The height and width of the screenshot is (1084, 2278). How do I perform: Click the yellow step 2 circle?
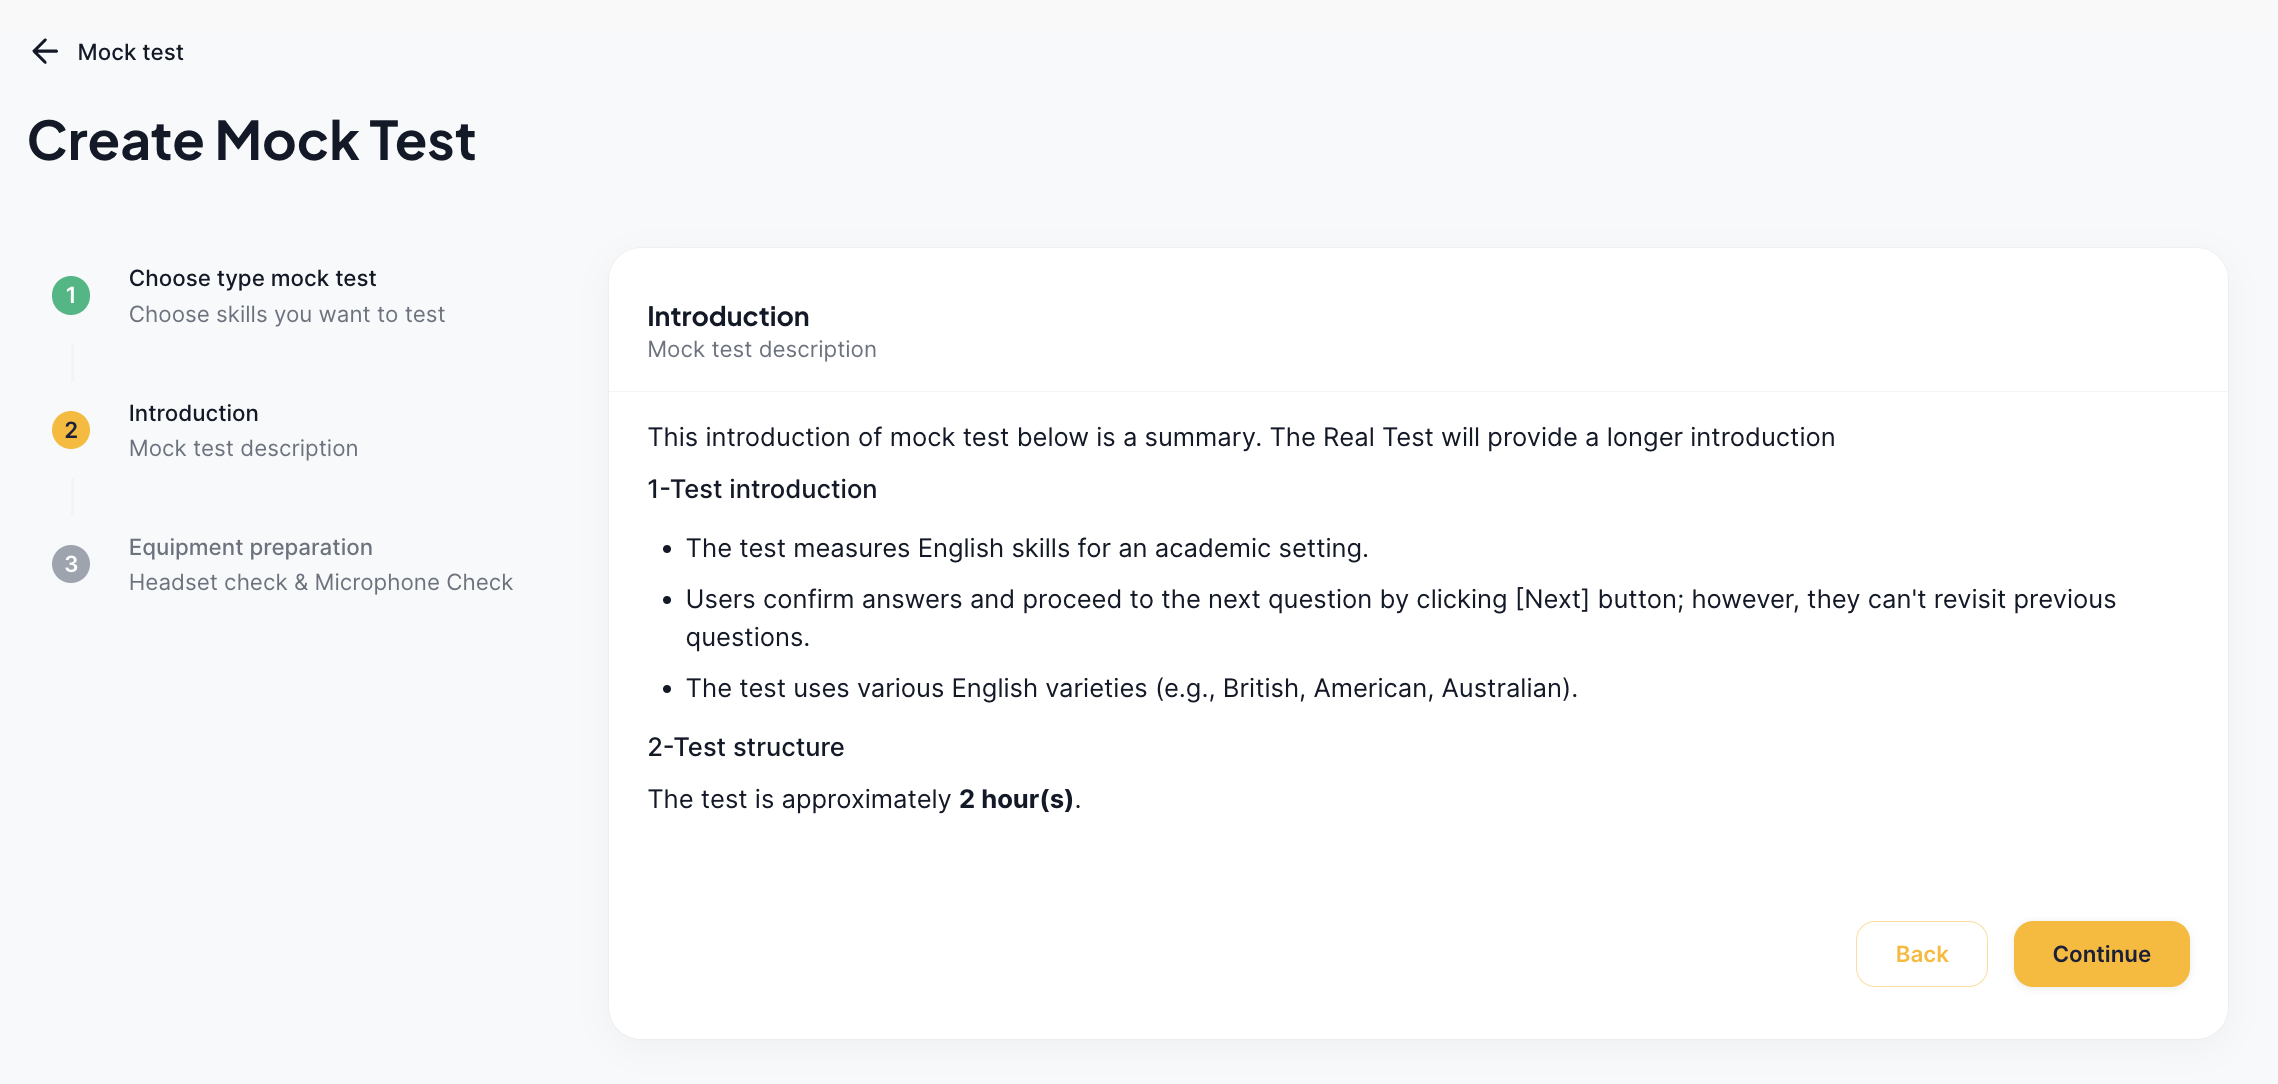(x=71, y=430)
